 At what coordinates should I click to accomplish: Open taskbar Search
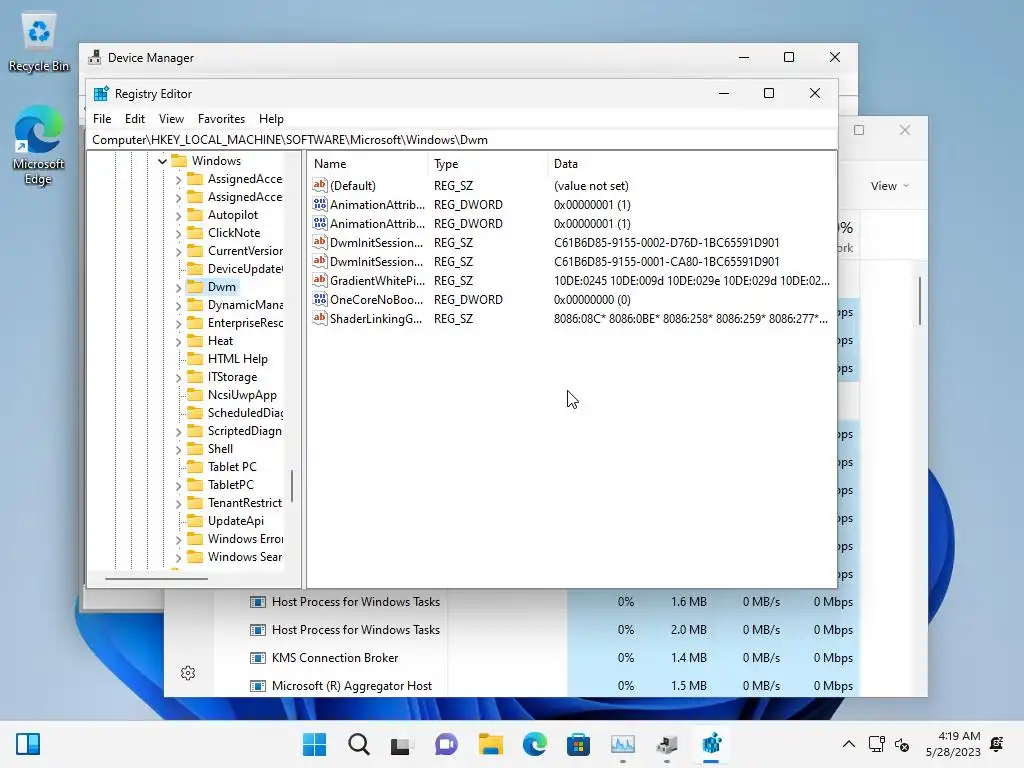tap(359, 744)
